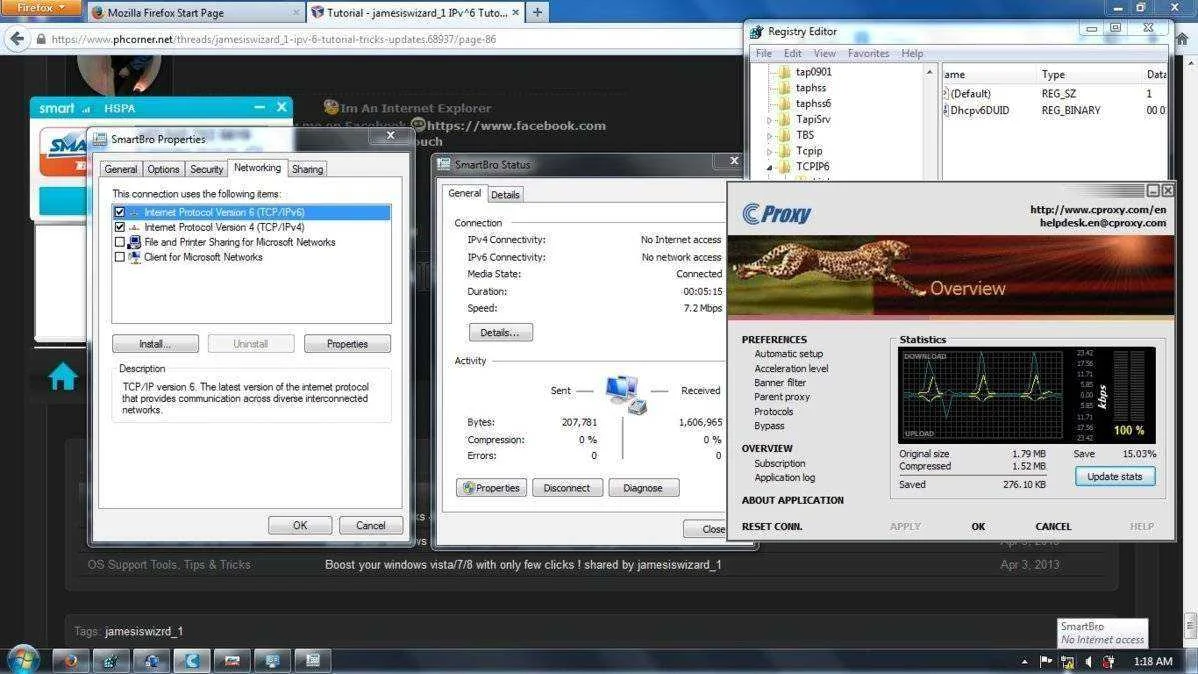Click the Action Center flag tray icon
The width and height of the screenshot is (1198, 674).
click(x=1046, y=662)
